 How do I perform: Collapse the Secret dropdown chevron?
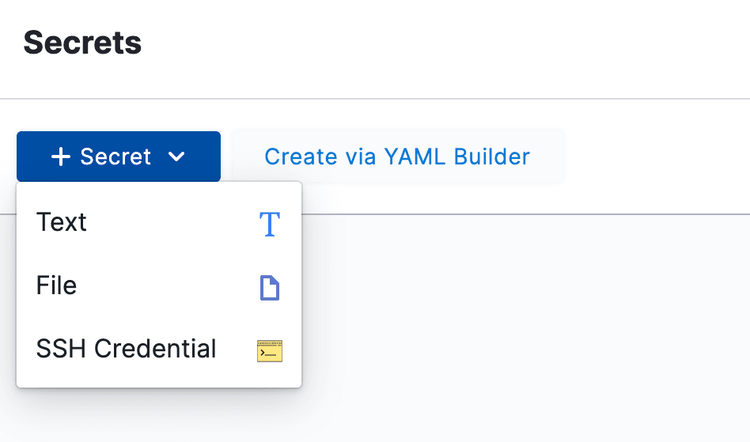177,157
